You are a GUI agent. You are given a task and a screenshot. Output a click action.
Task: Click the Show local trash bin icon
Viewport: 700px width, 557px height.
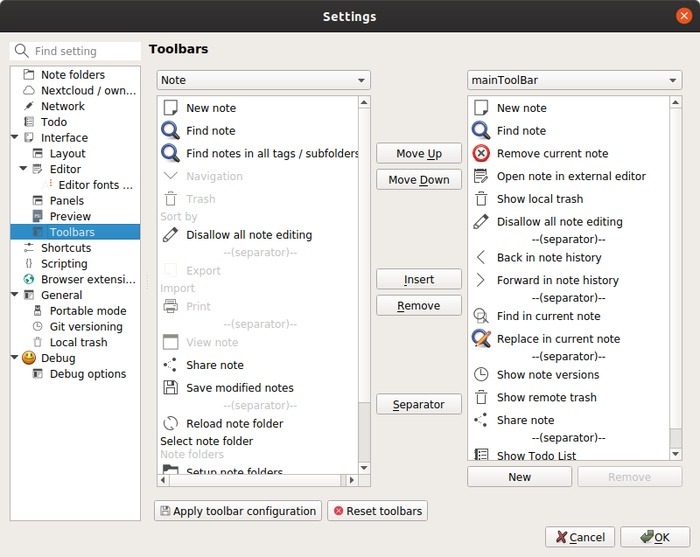[481, 199]
